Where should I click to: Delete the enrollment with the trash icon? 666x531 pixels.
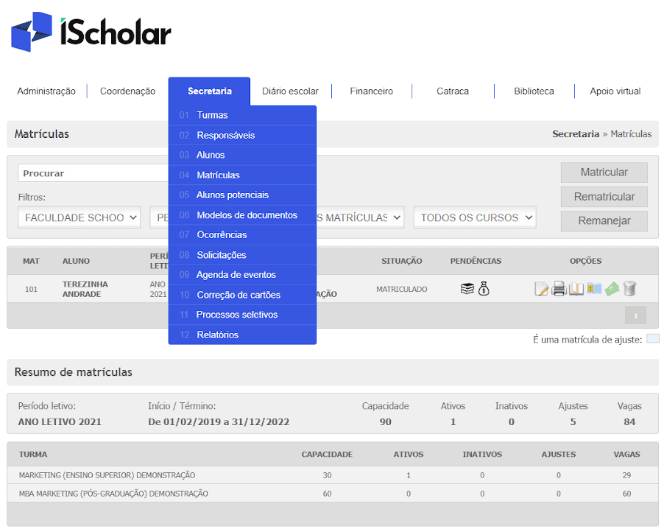[629, 289]
